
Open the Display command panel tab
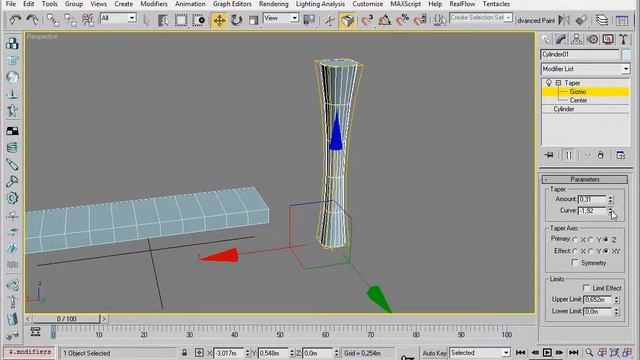click(x=608, y=39)
